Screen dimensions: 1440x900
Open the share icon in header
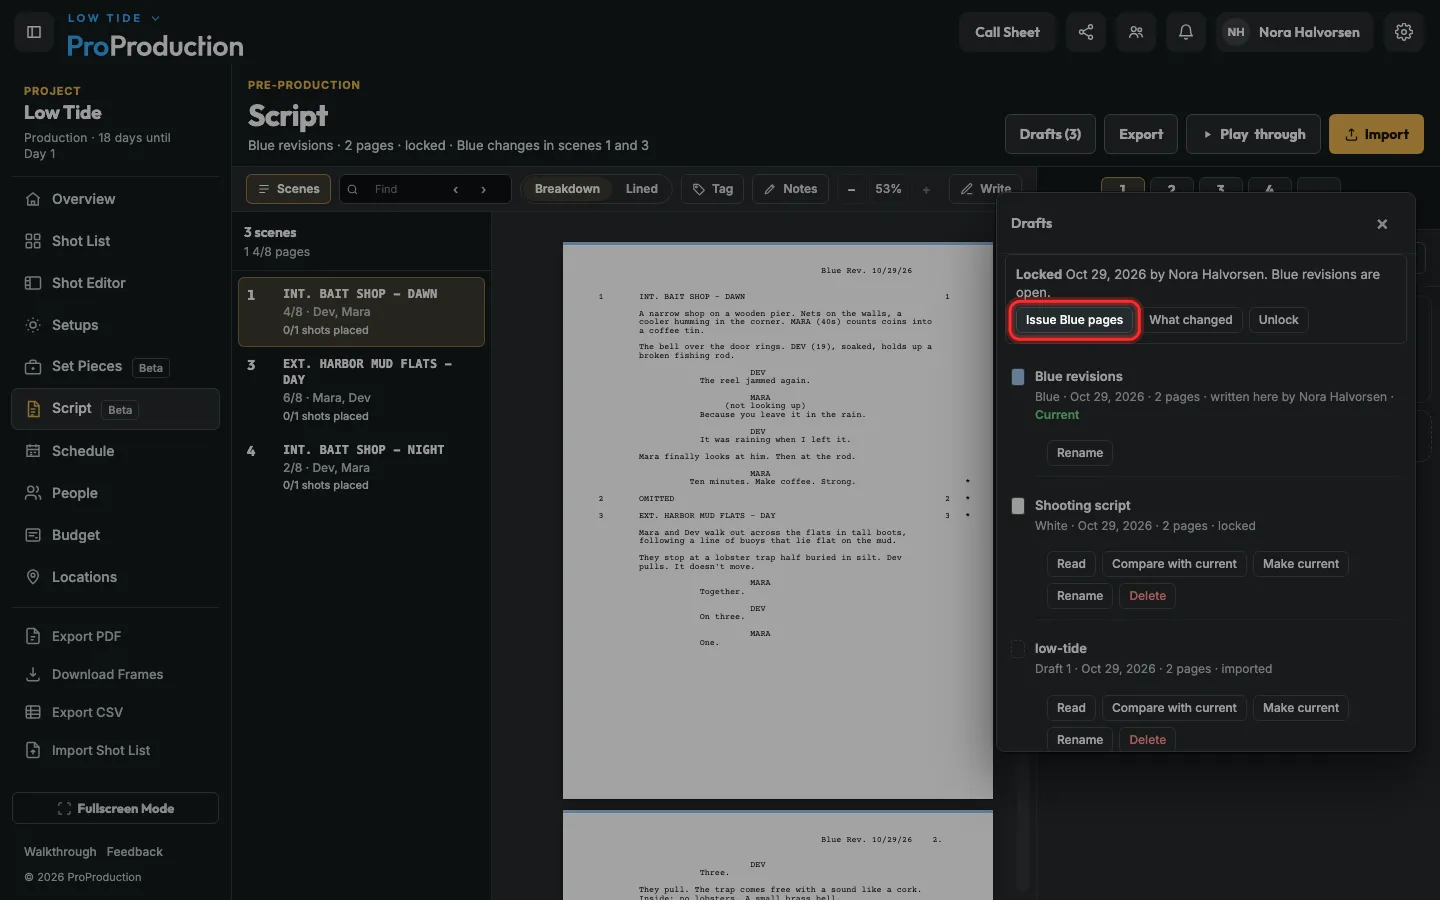[1086, 32]
